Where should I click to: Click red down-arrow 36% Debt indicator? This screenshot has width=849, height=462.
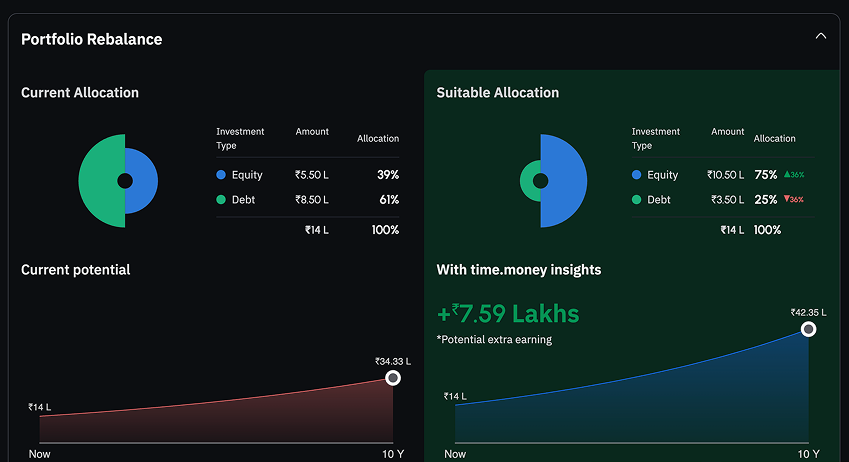794,199
